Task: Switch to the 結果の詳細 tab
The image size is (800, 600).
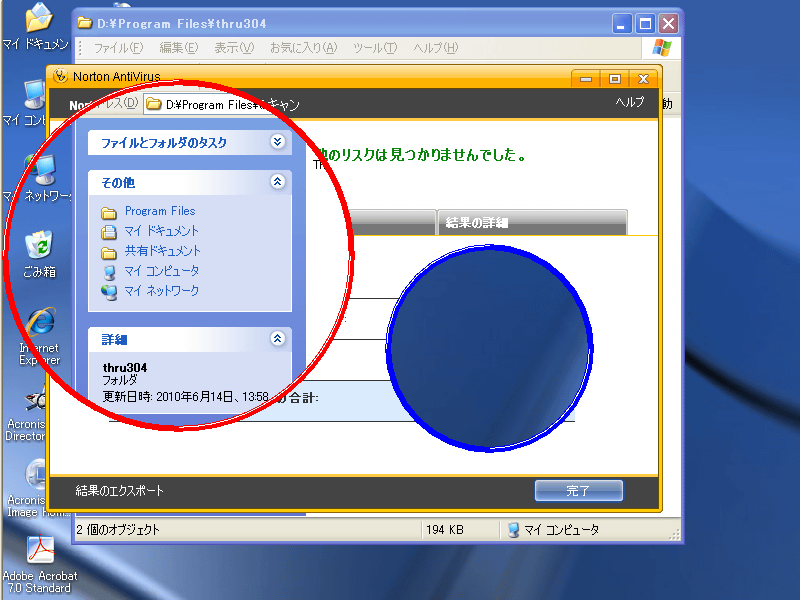Action: [x=532, y=222]
